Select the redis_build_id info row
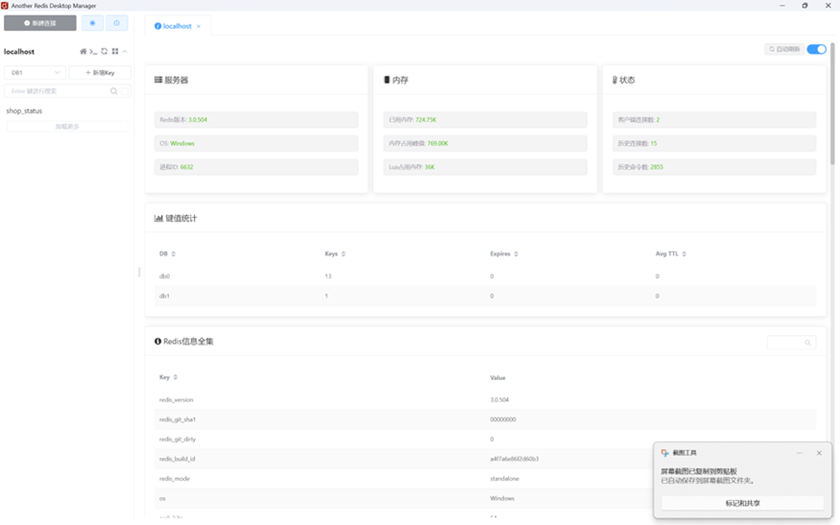The image size is (840, 525). [485, 459]
